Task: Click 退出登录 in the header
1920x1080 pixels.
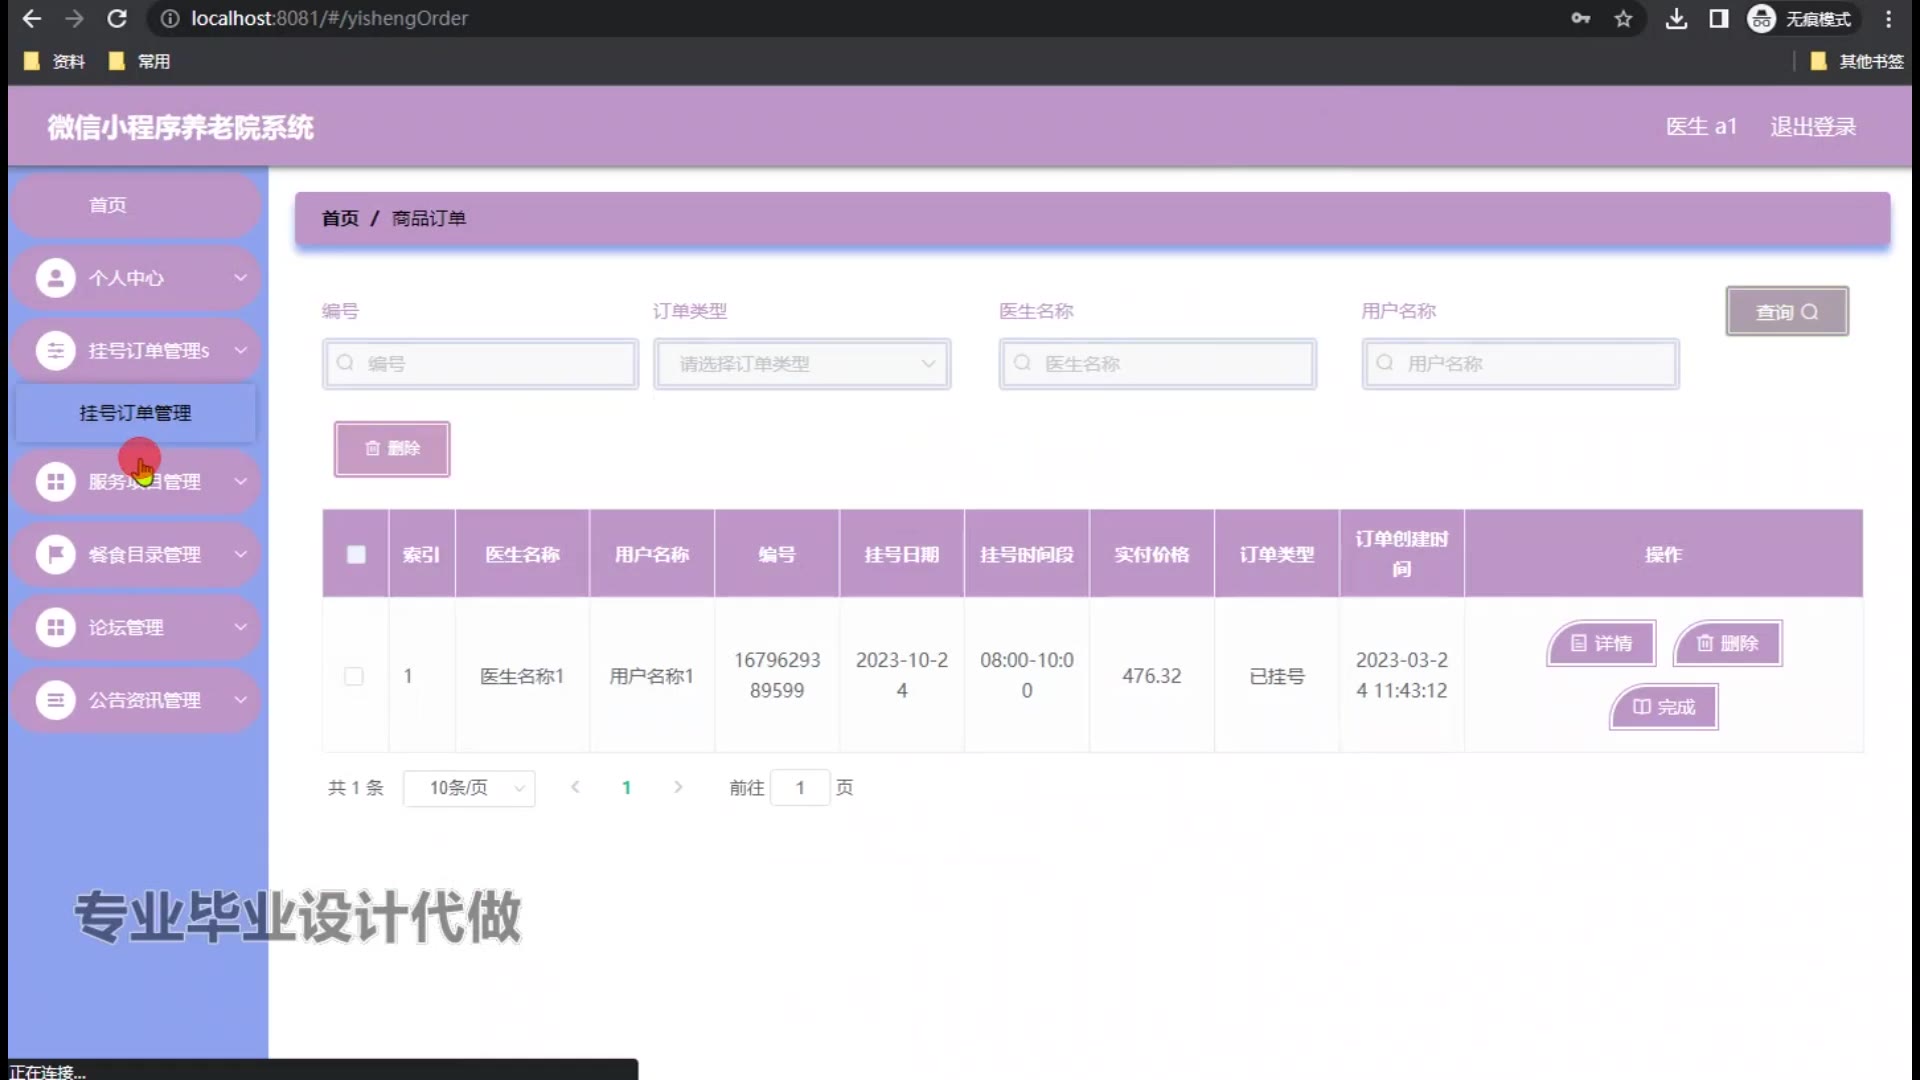Action: click(1812, 127)
